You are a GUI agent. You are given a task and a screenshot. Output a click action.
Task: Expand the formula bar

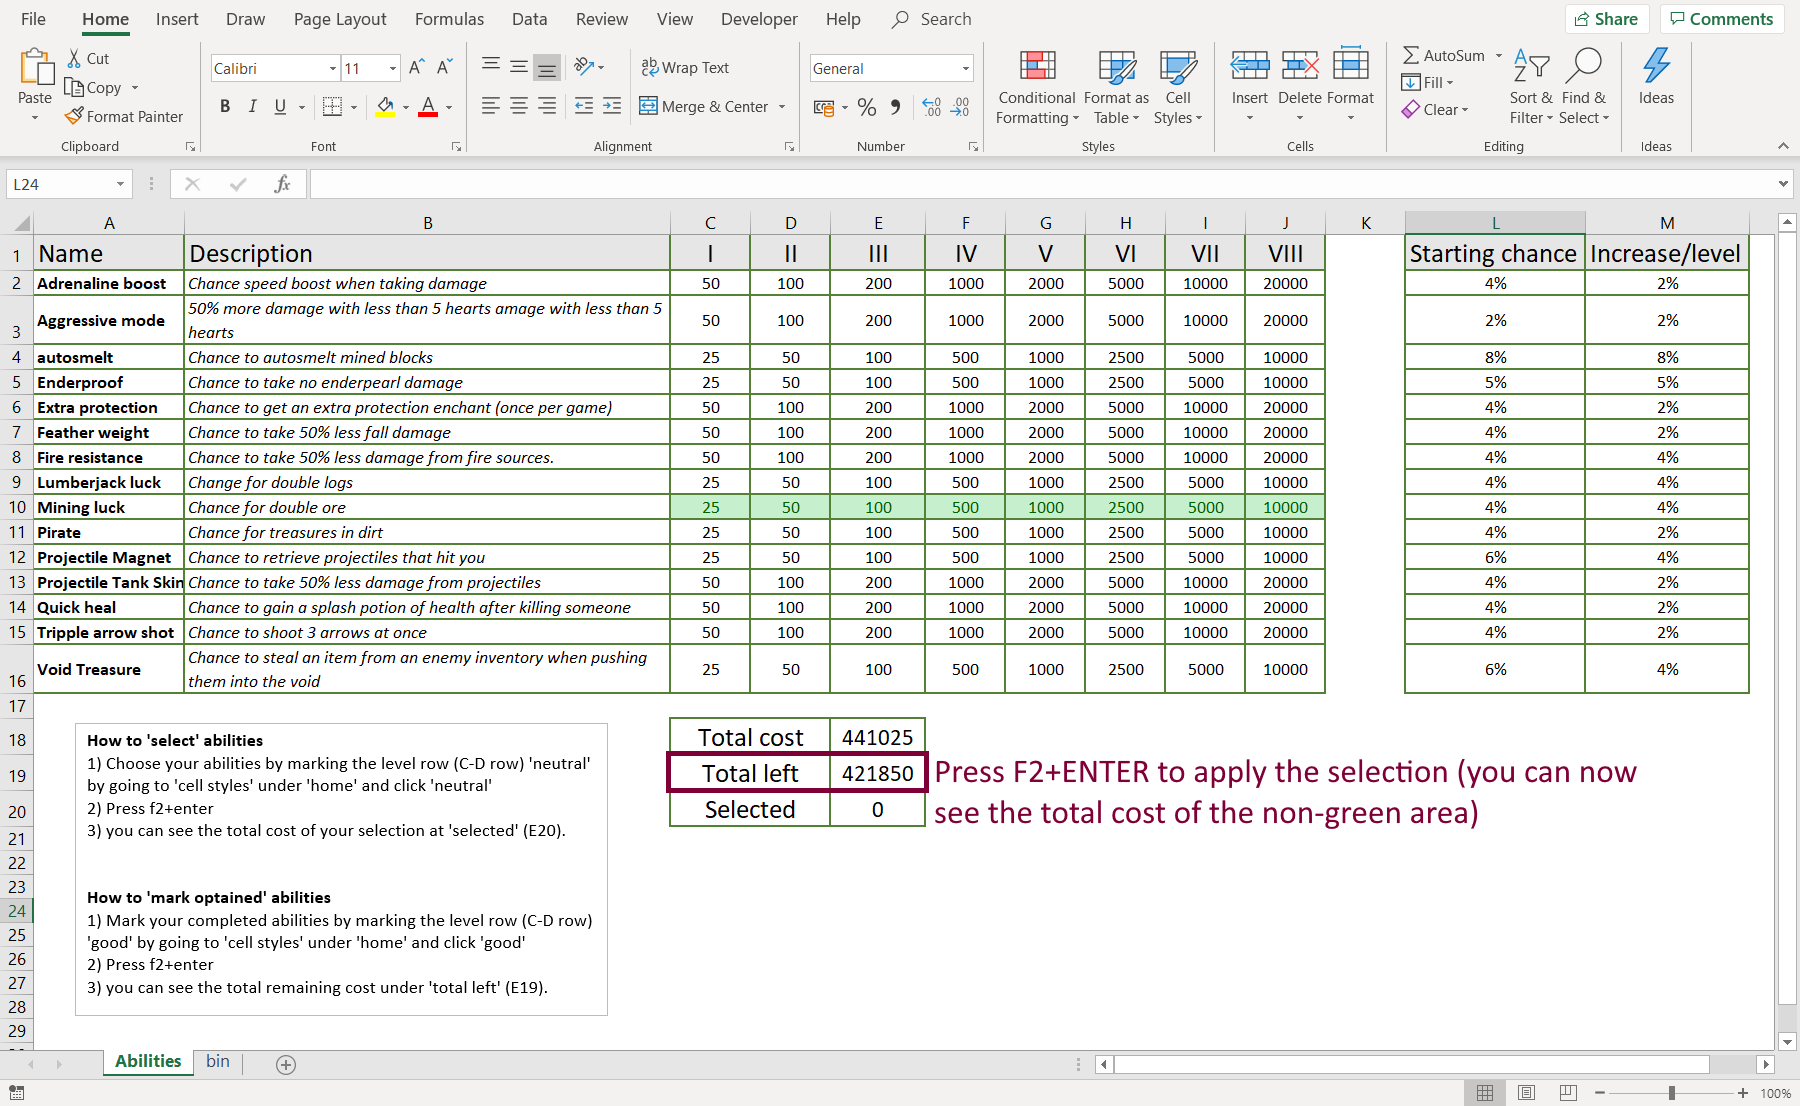[1783, 184]
